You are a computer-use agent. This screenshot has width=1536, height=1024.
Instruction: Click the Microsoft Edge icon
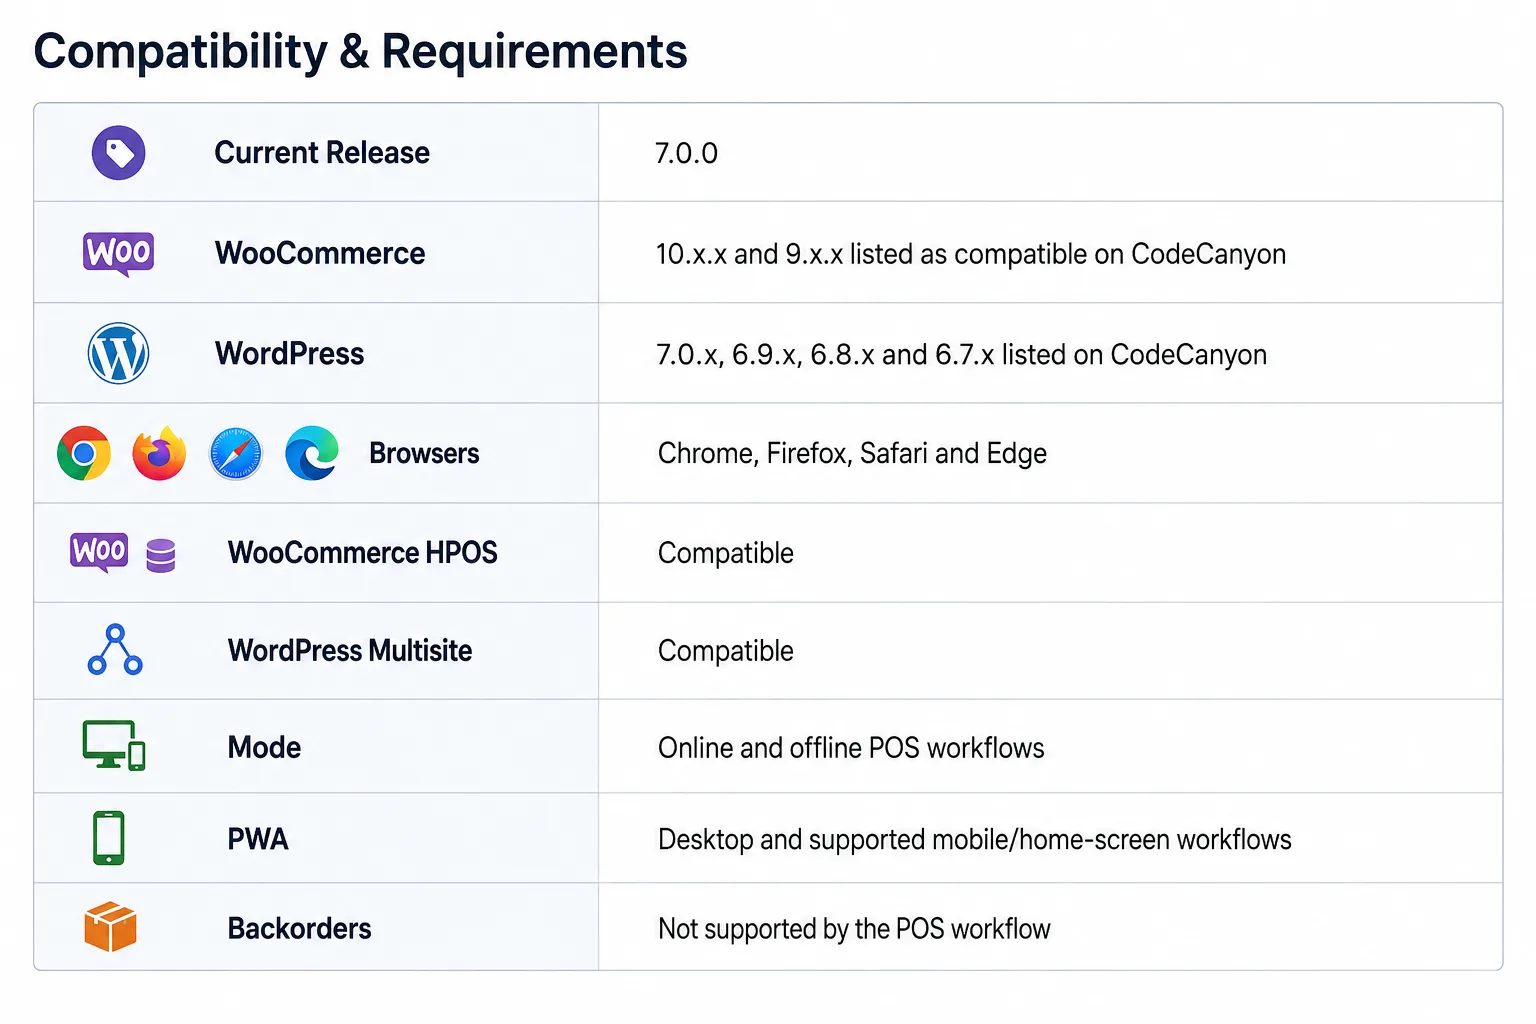pyautogui.click(x=312, y=453)
